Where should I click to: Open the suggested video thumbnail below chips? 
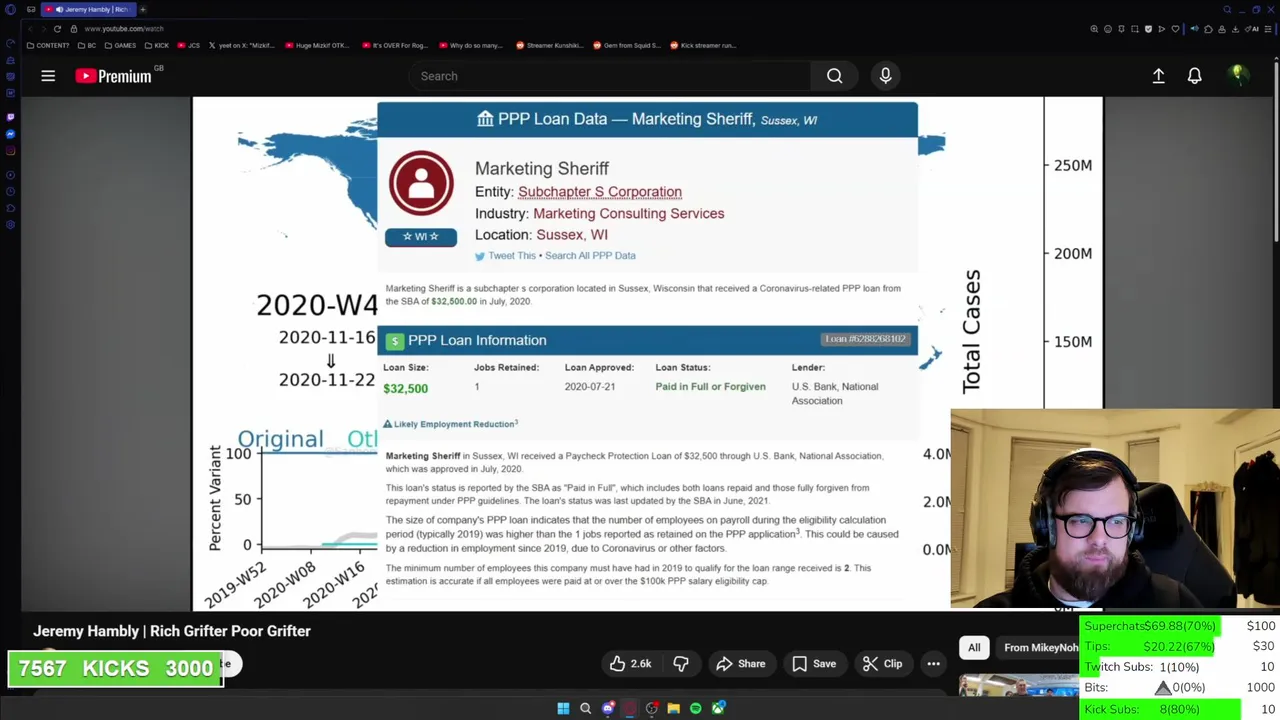1019,686
